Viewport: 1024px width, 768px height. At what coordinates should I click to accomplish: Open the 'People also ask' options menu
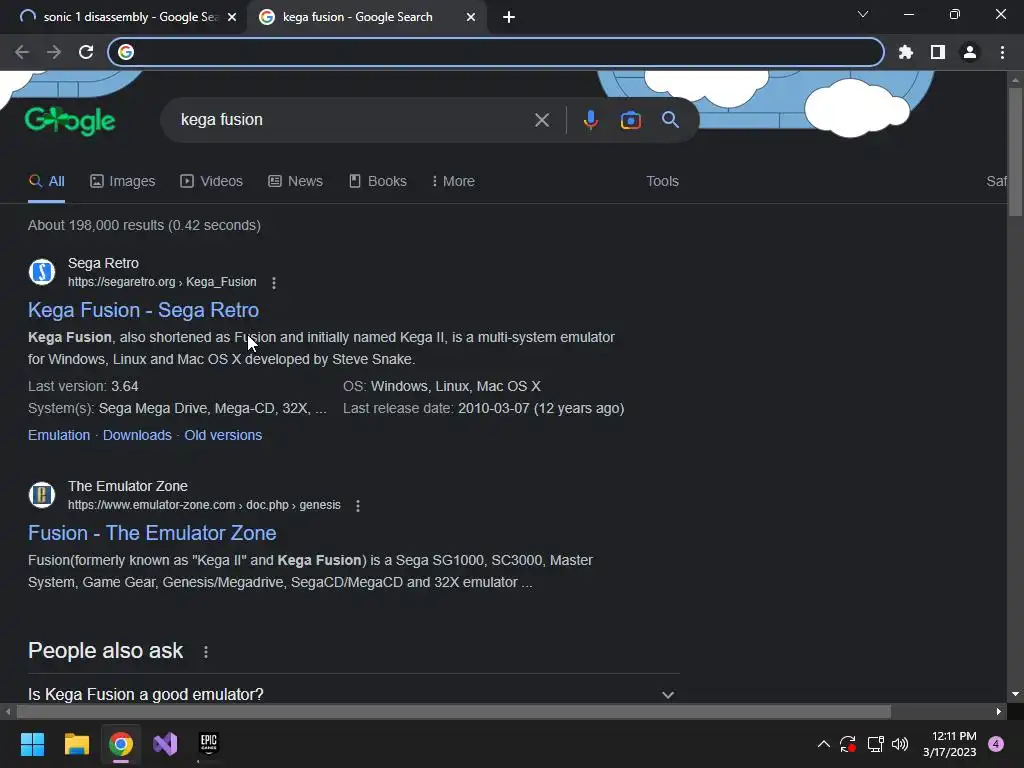point(206,652)
